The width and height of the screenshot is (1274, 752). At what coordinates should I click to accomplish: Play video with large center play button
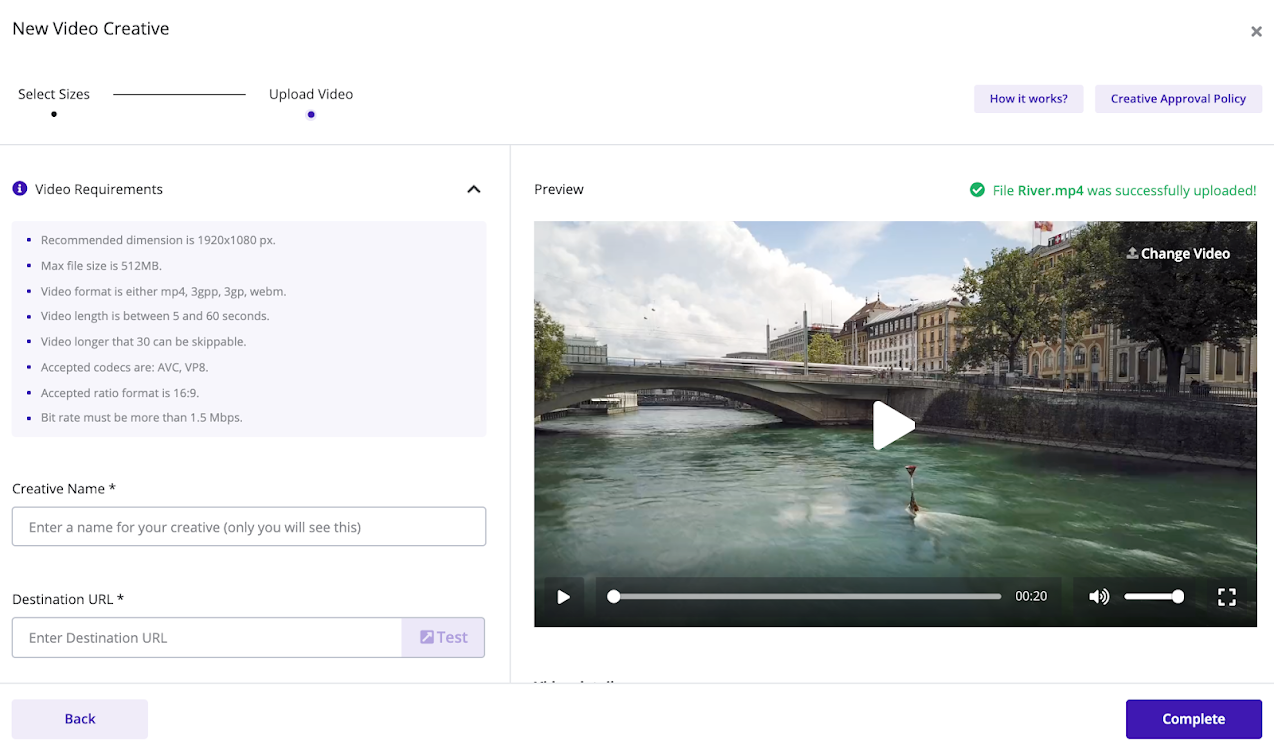(894, 426)
